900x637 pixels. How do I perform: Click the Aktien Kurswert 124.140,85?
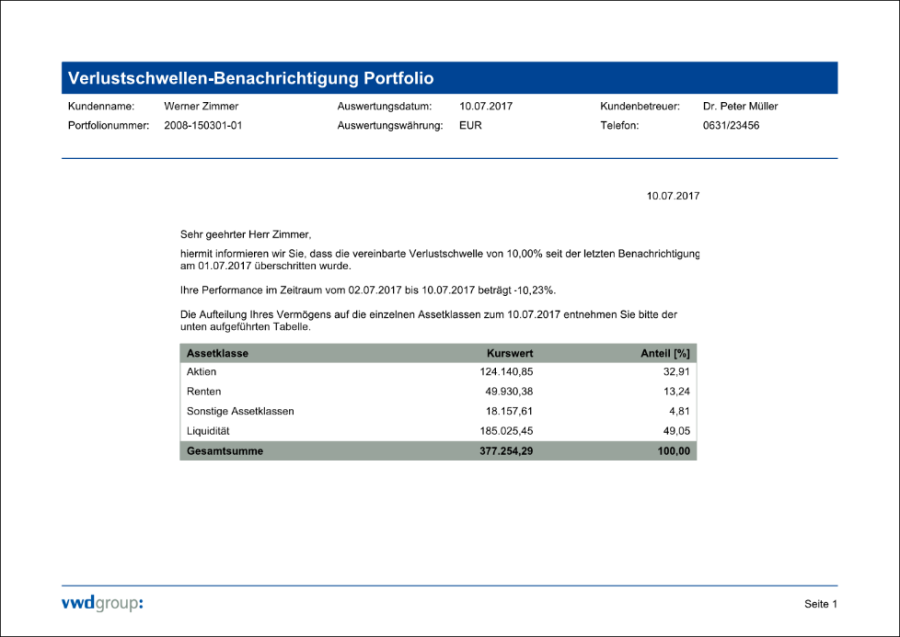[x=506, y=372]
